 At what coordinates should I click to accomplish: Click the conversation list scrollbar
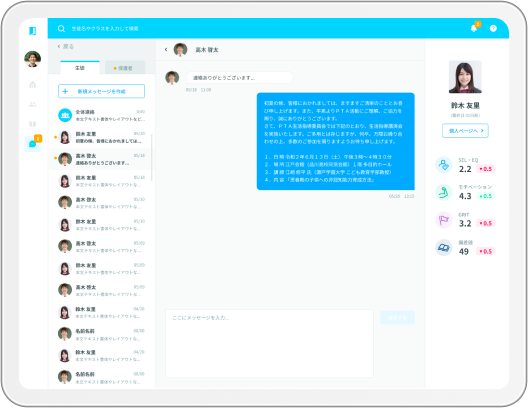click(152, 158)
